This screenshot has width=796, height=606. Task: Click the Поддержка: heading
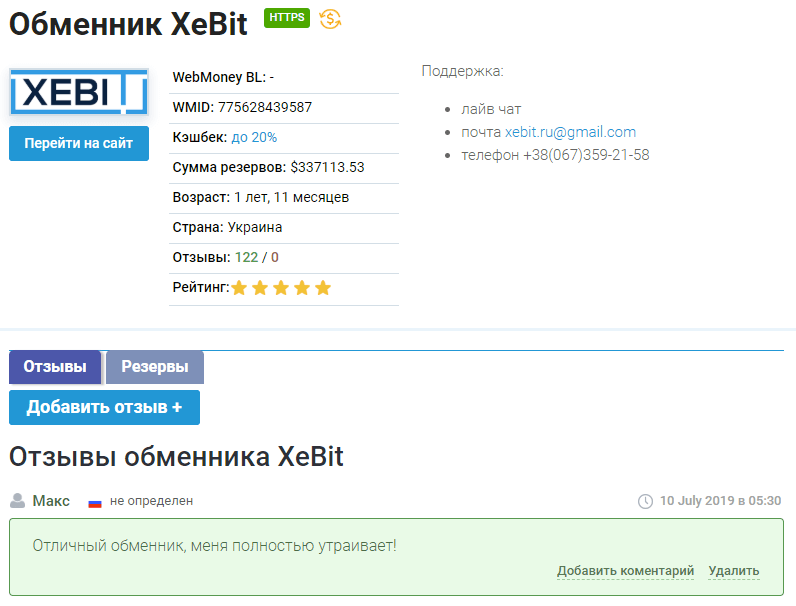pyautogui.click(x=462, y=71)
